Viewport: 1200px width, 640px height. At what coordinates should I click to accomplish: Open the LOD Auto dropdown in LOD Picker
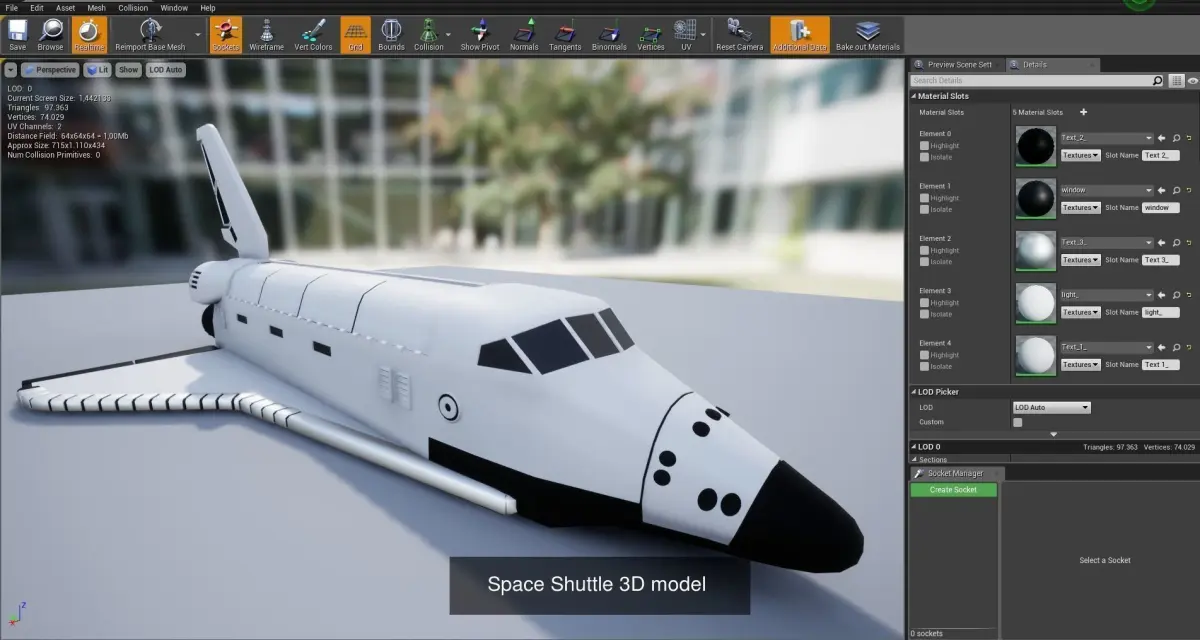[x=1051, y=407]
